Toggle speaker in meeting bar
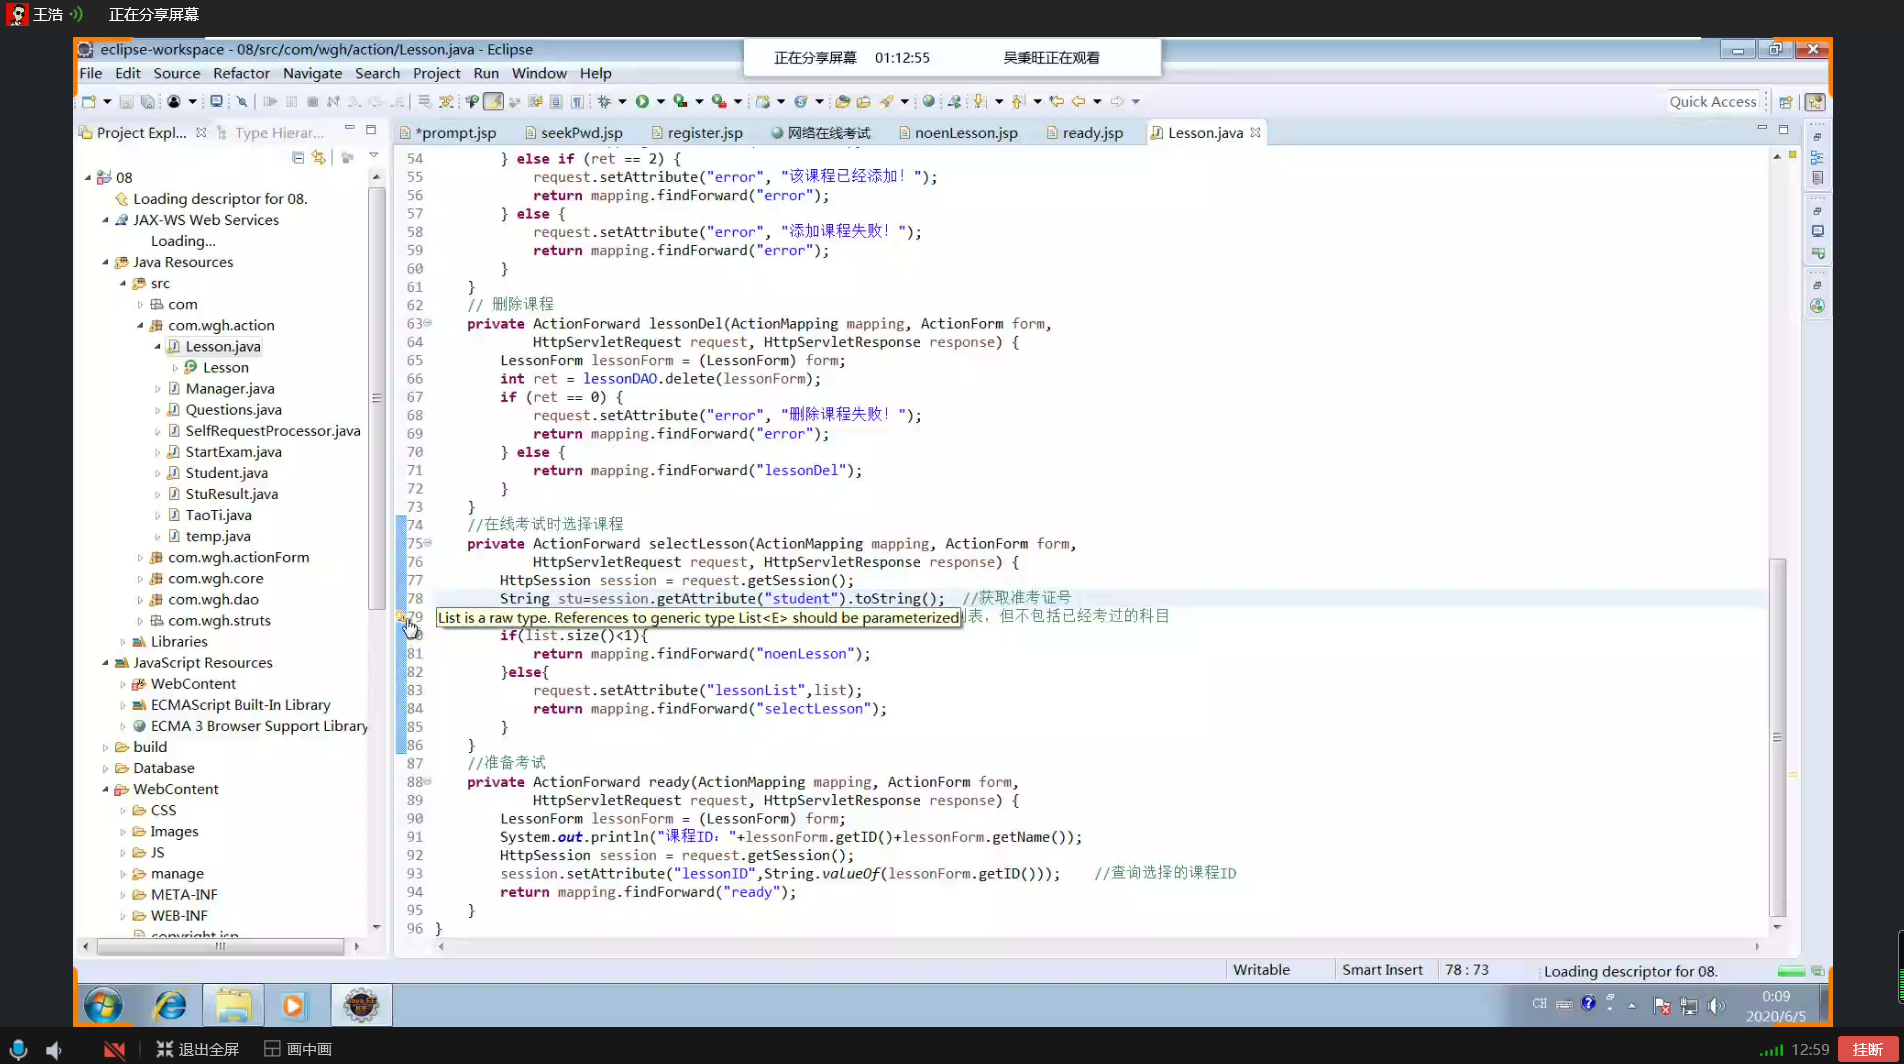The height and width of the screenshot is (1064, 1904). coord(54,1049)
